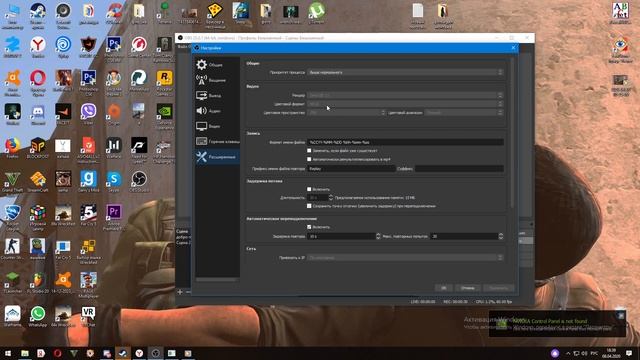Screen dimensions: 640x360
Task: Open the Origin desktop icon
Action: [113, 114]
